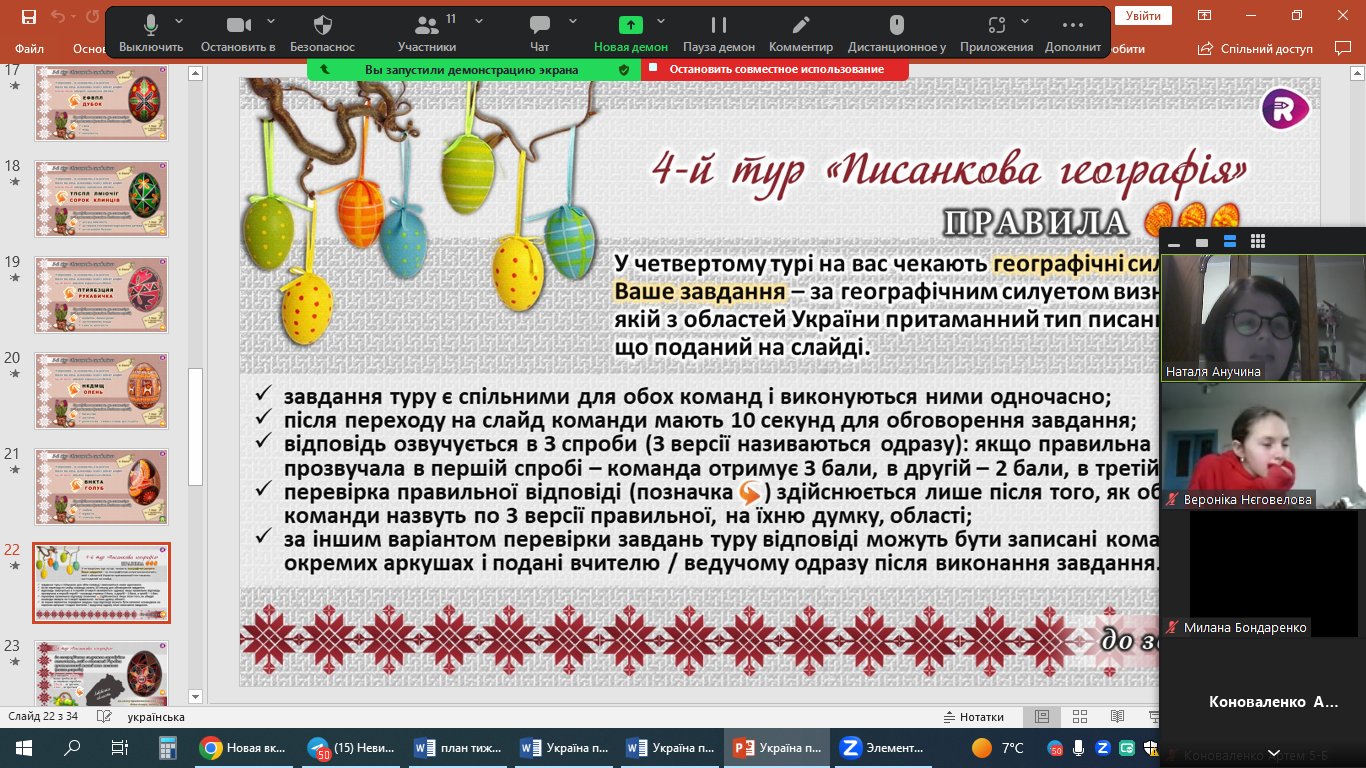Open the Telegram taskbar item
Viewport: 1366px width, 768px height.
tap(351, 747)
